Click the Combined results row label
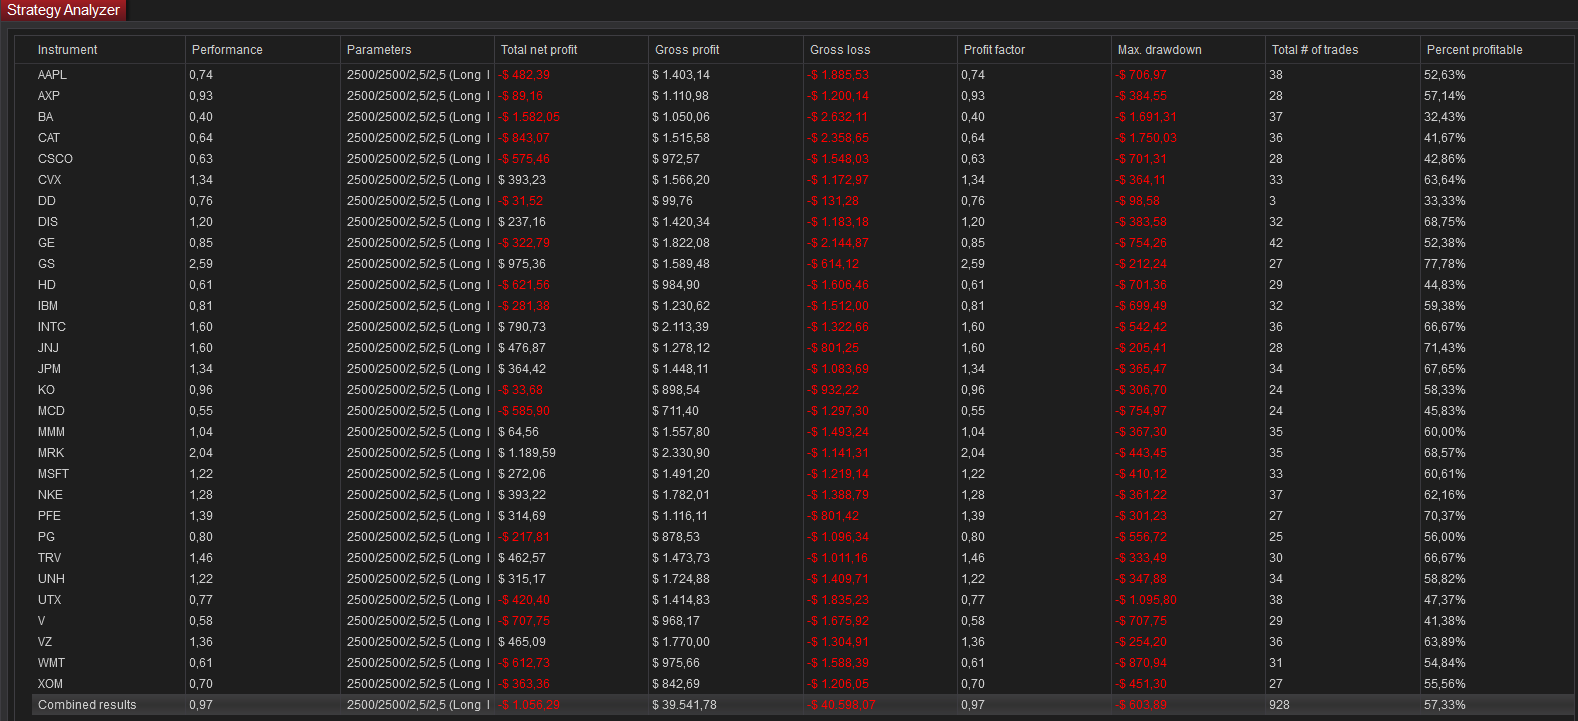This screenshot has width=1578, height=721. pos(87,705)
